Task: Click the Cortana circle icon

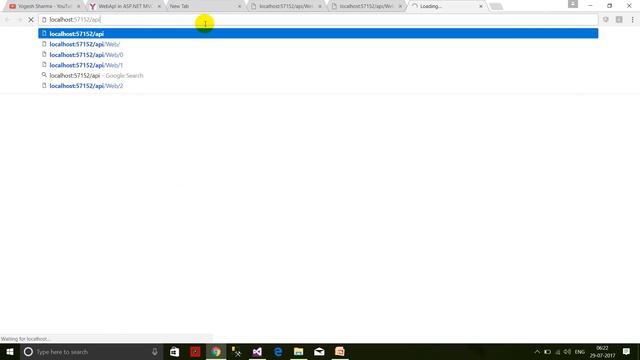Action: (28, 351)
